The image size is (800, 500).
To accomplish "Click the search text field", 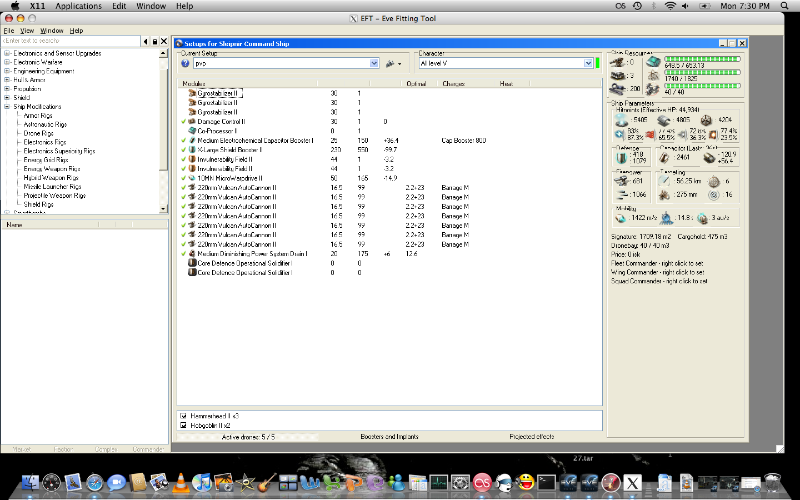I will (71, 41).
